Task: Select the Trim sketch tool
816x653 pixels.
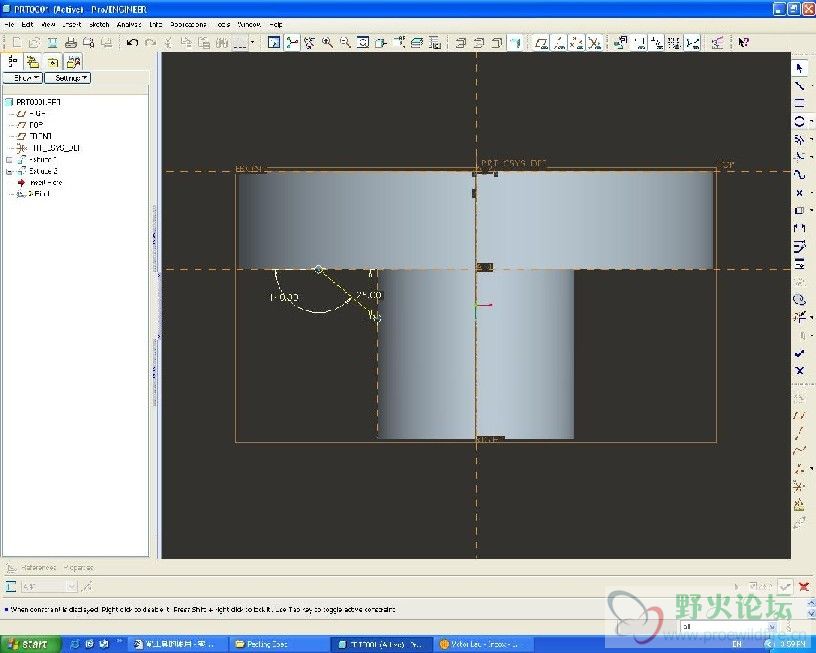Action: point(799,317)
